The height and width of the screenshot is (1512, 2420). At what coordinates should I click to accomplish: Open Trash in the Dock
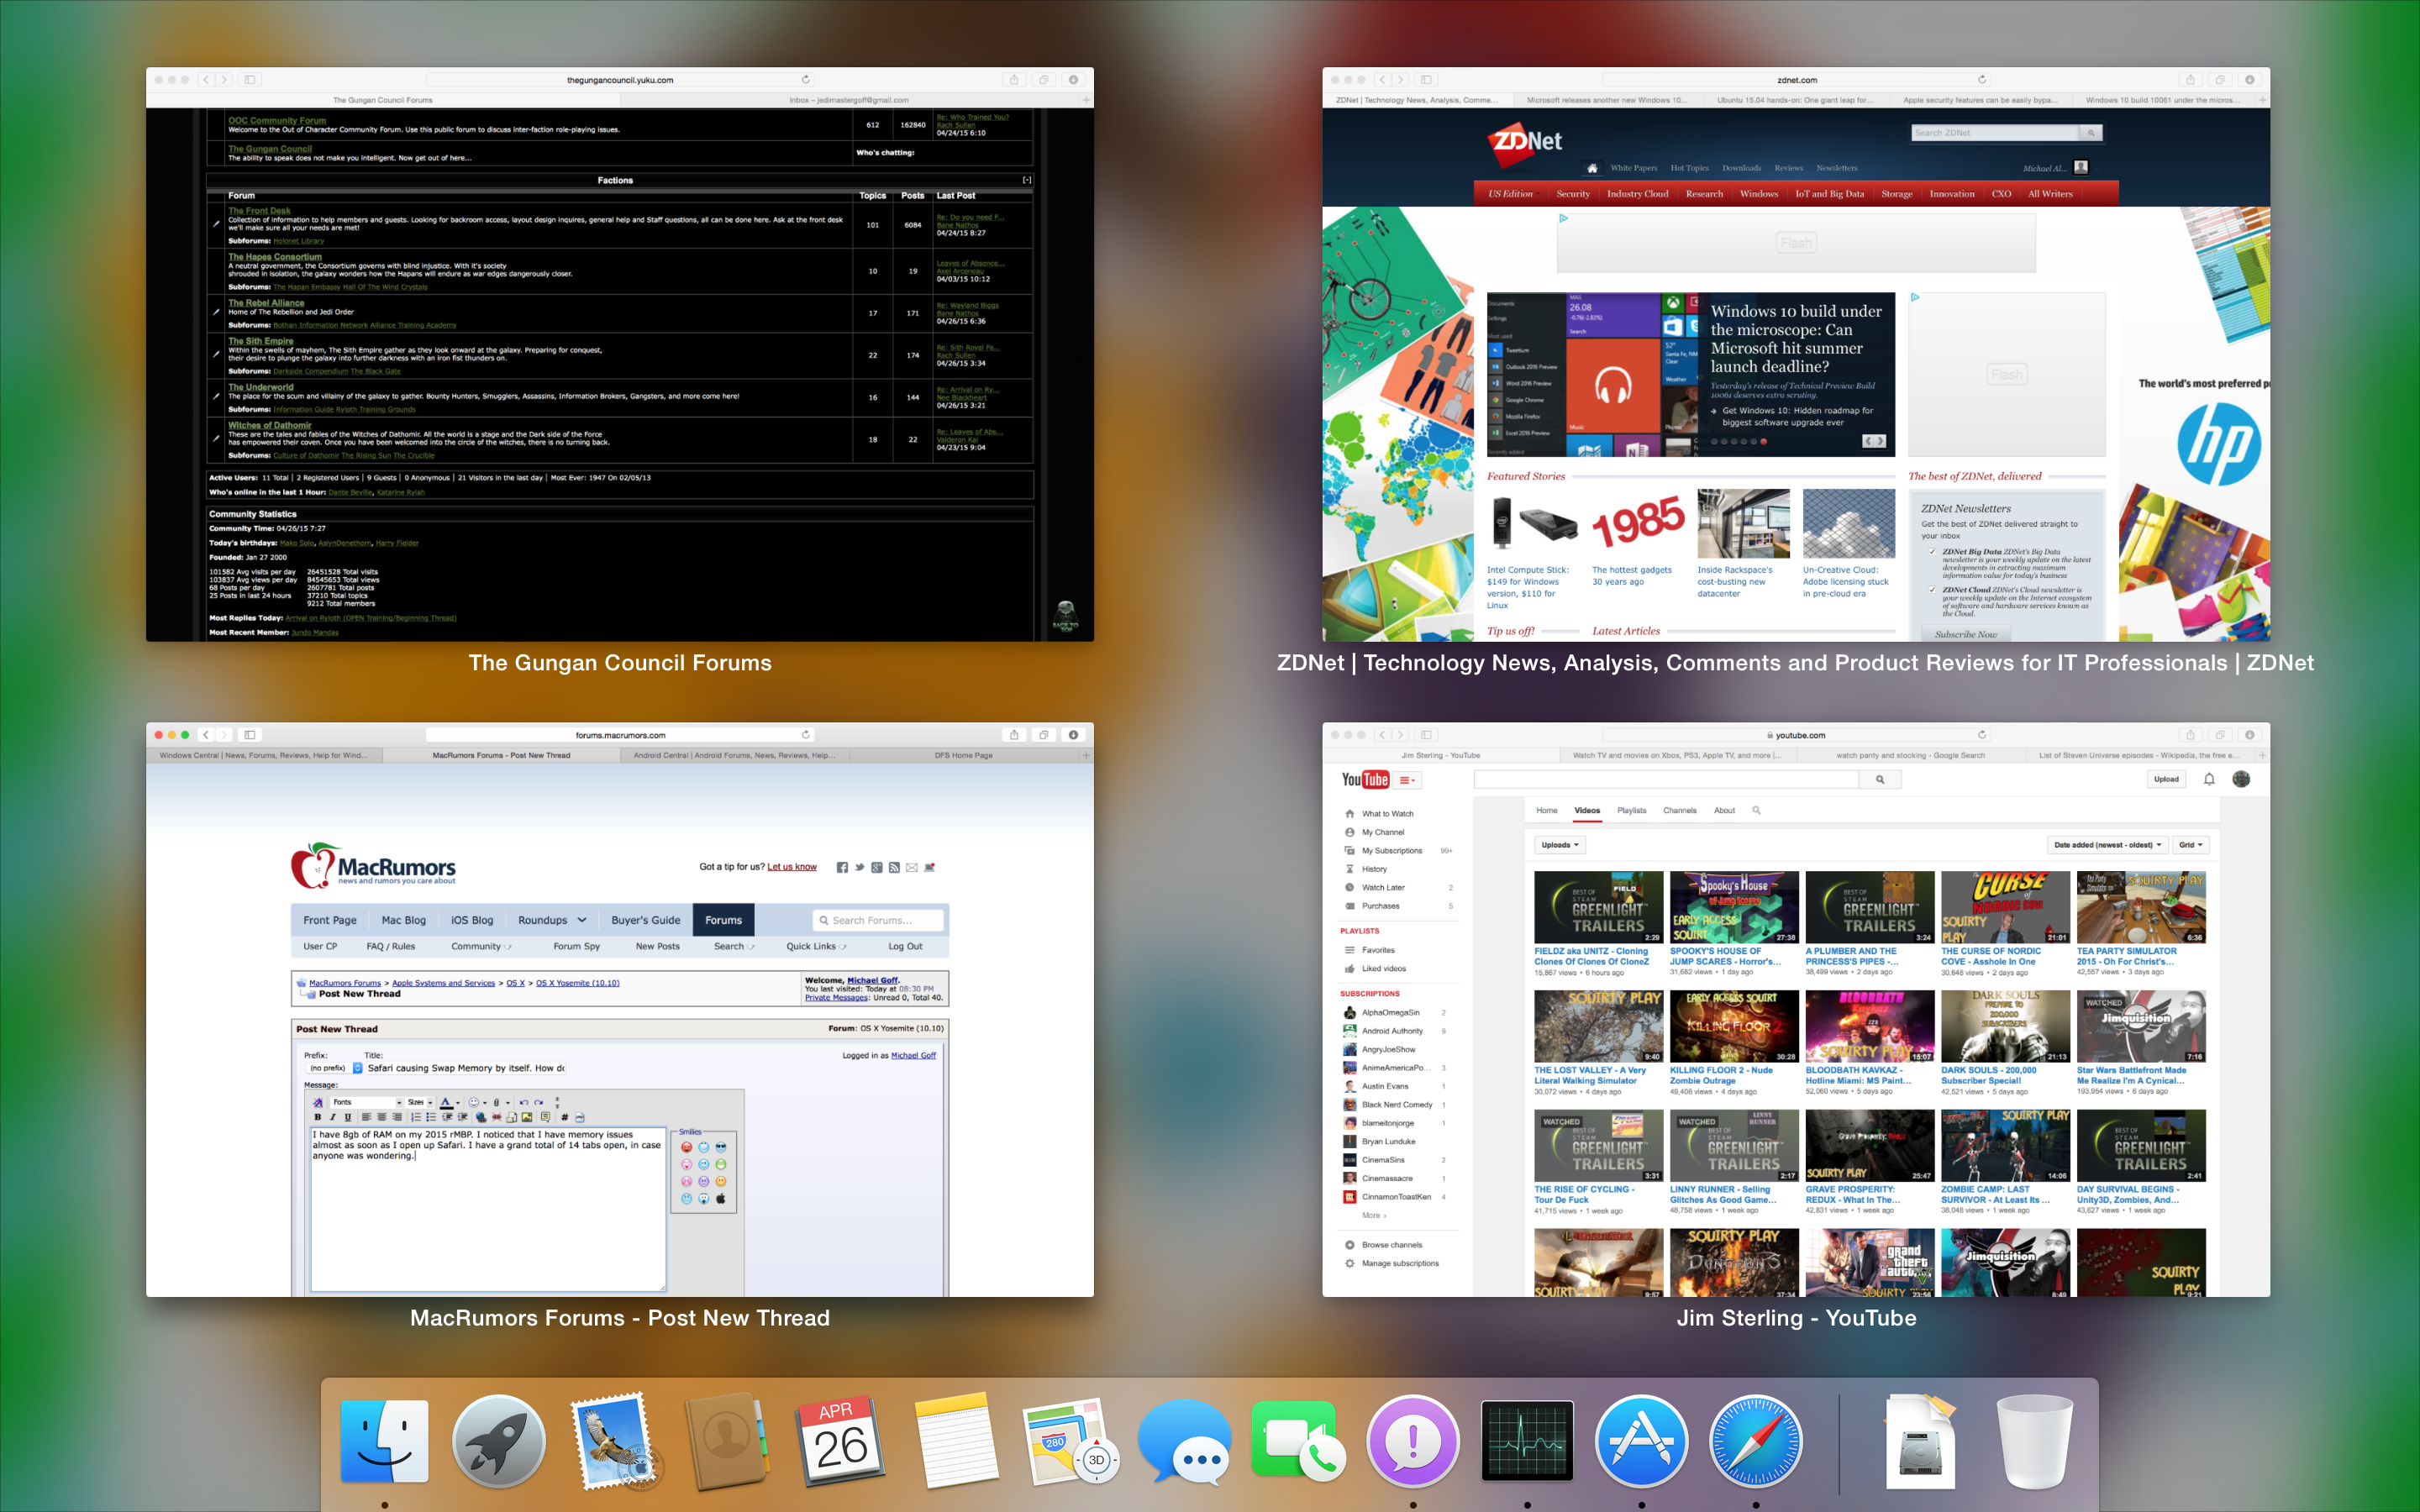[x=2034, y=1441]
